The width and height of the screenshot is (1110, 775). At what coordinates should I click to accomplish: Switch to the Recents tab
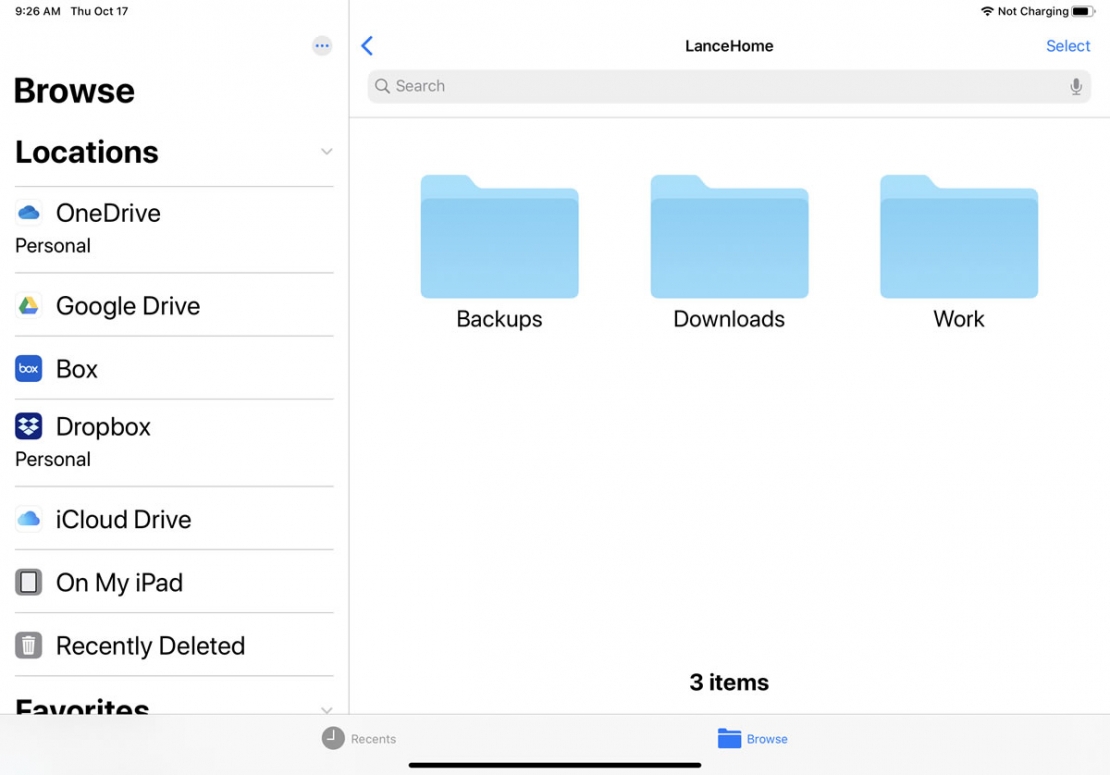point(358,738)
